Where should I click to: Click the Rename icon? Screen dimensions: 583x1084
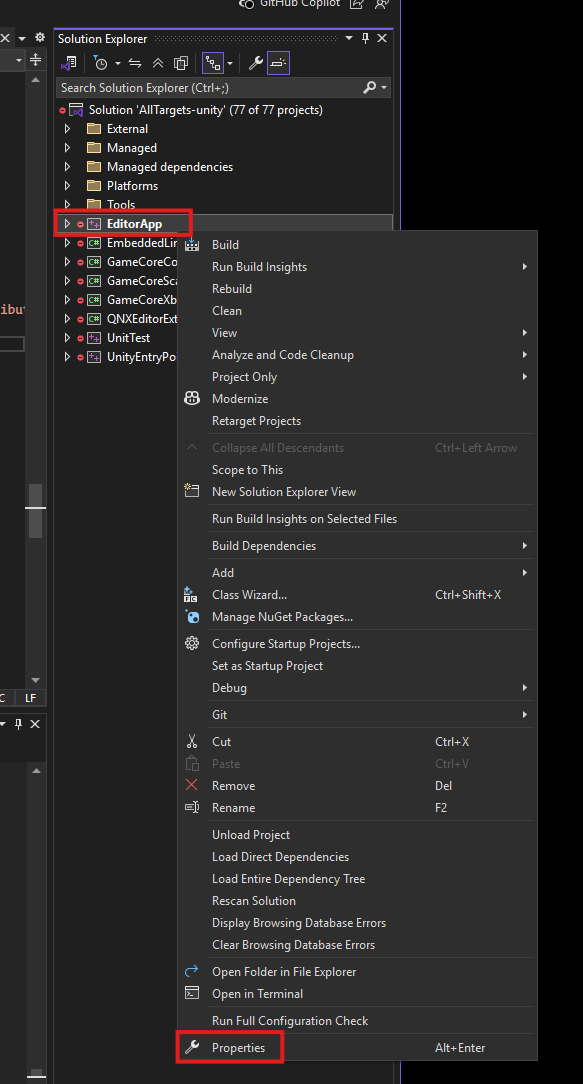192,807
